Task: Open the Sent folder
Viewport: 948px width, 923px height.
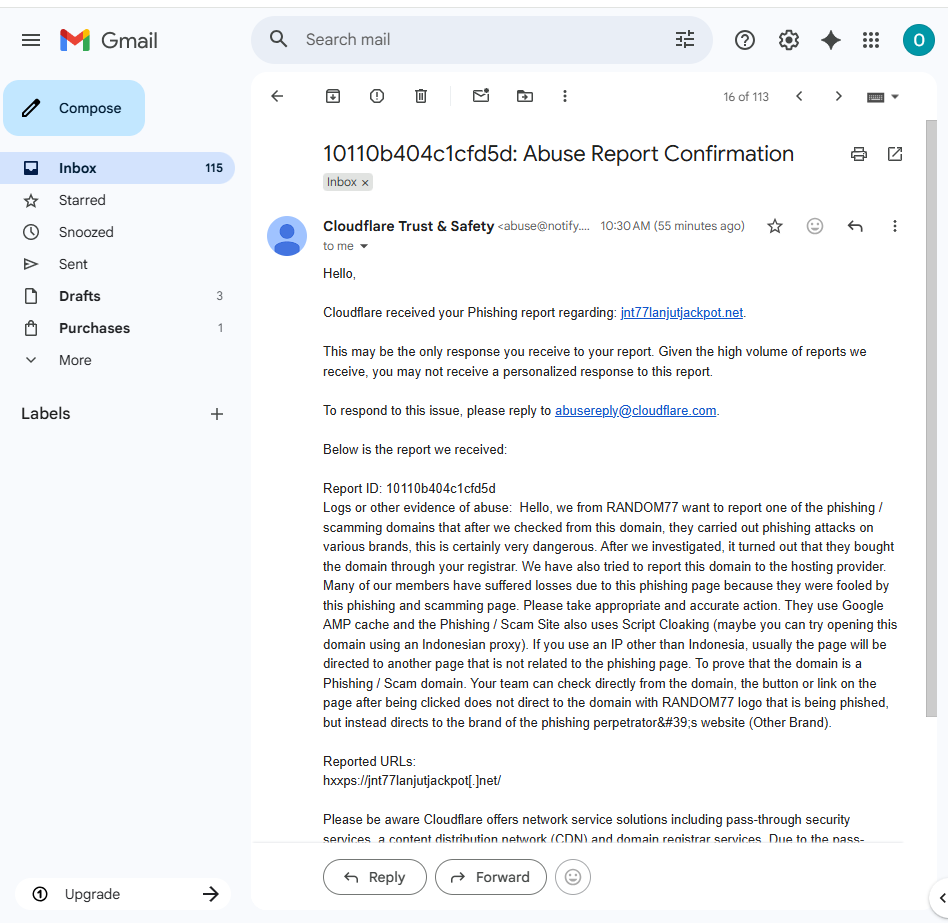Action: pos(117,264)
